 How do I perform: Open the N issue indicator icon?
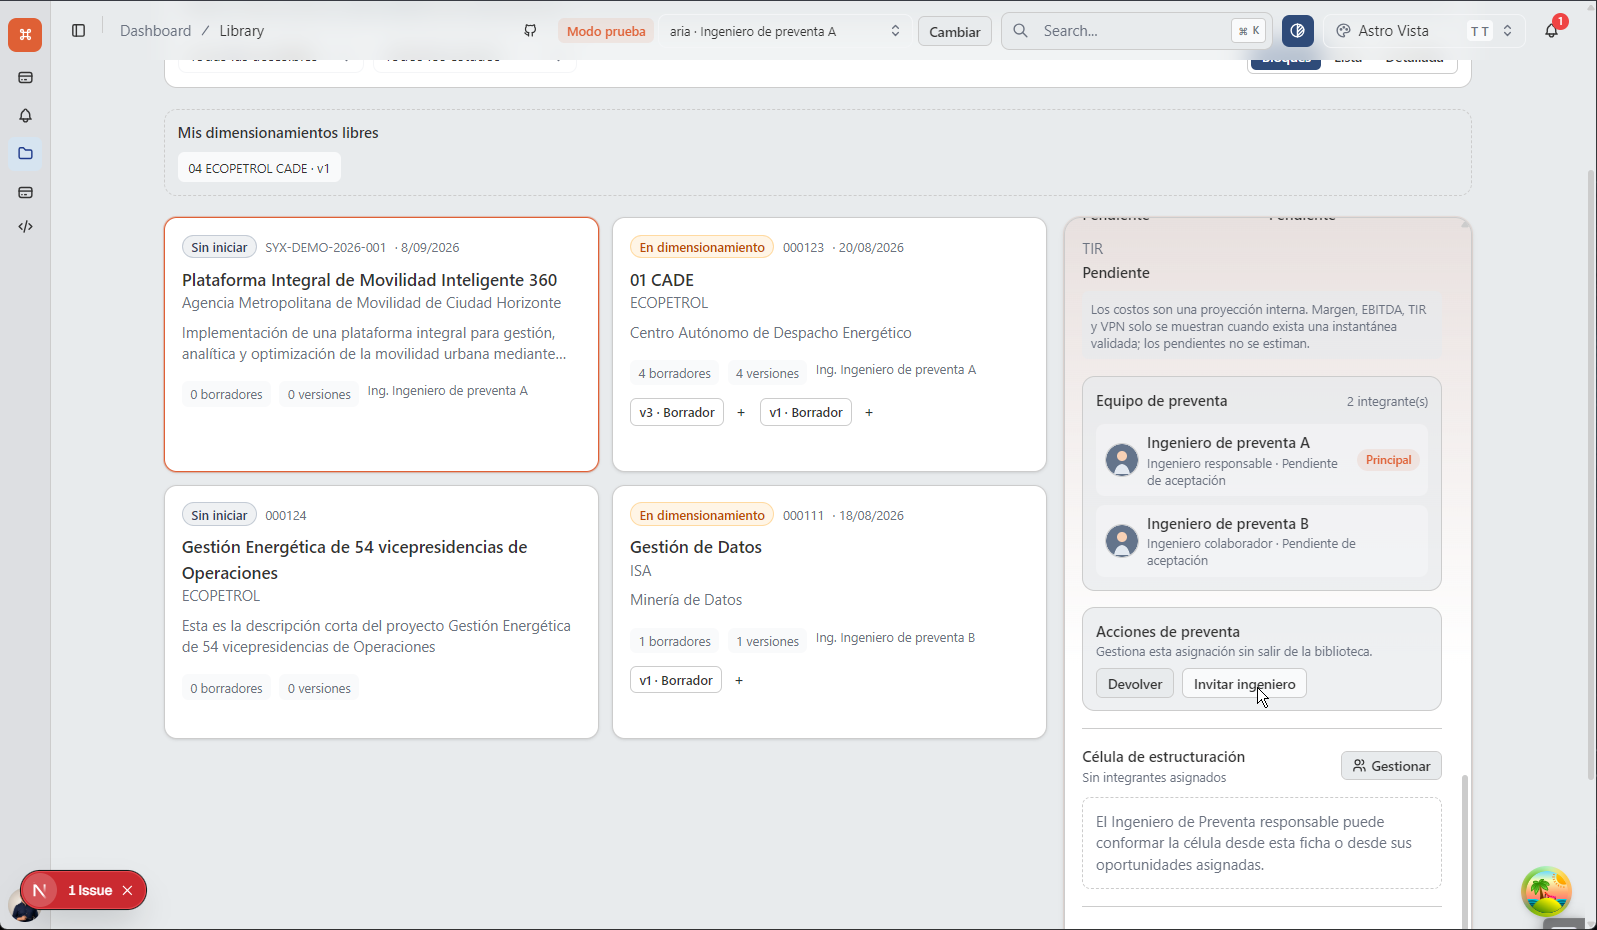tap(39, 890)
